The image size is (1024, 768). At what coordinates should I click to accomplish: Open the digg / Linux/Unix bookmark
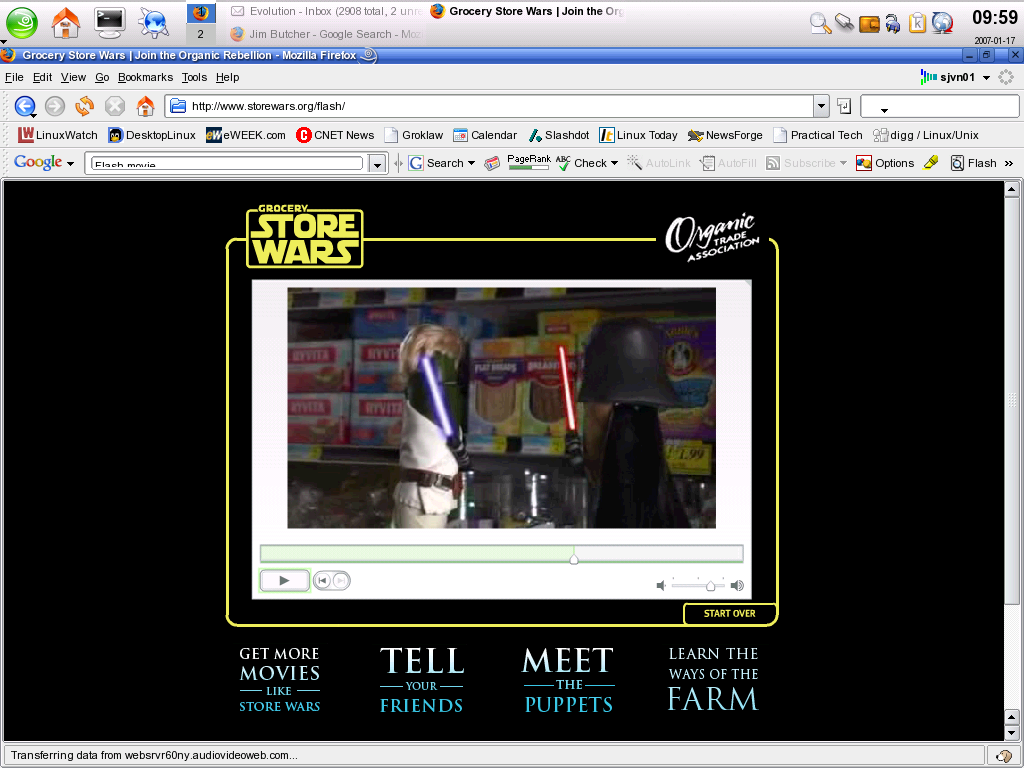926,135
